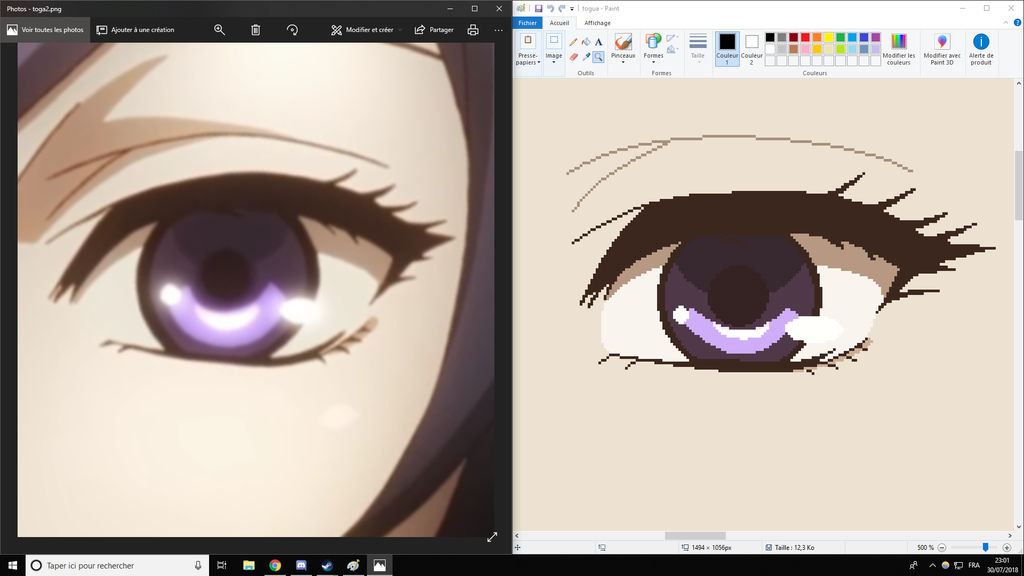Screen dimensions: 1024x576
Task: Open the shape outline dropdown in Formes group
Action: [x=672, y=39]
